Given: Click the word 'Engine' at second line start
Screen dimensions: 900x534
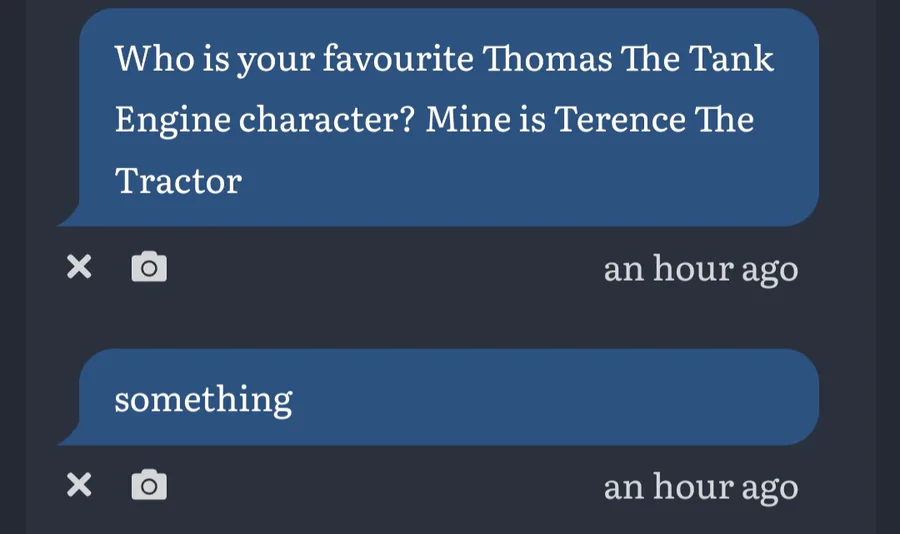Looking at the screenshot, I should [x=173, y=121].
